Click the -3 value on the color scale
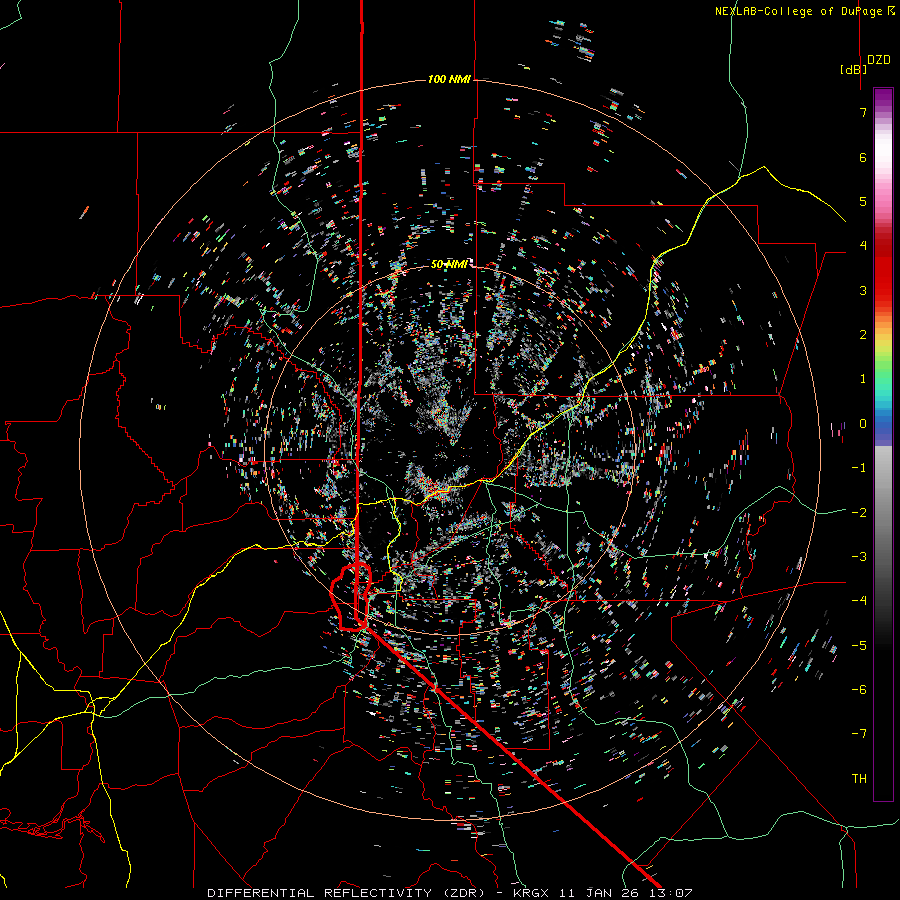 coord(859,557)
